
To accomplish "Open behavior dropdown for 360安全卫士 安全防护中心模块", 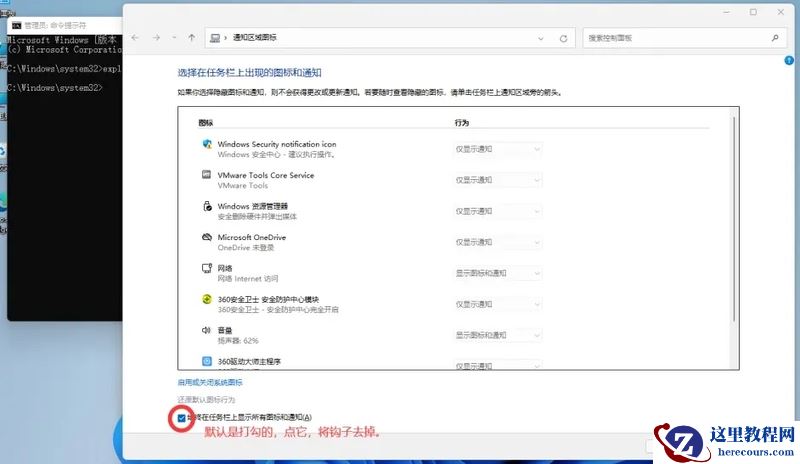I will (x=497, y=304).
